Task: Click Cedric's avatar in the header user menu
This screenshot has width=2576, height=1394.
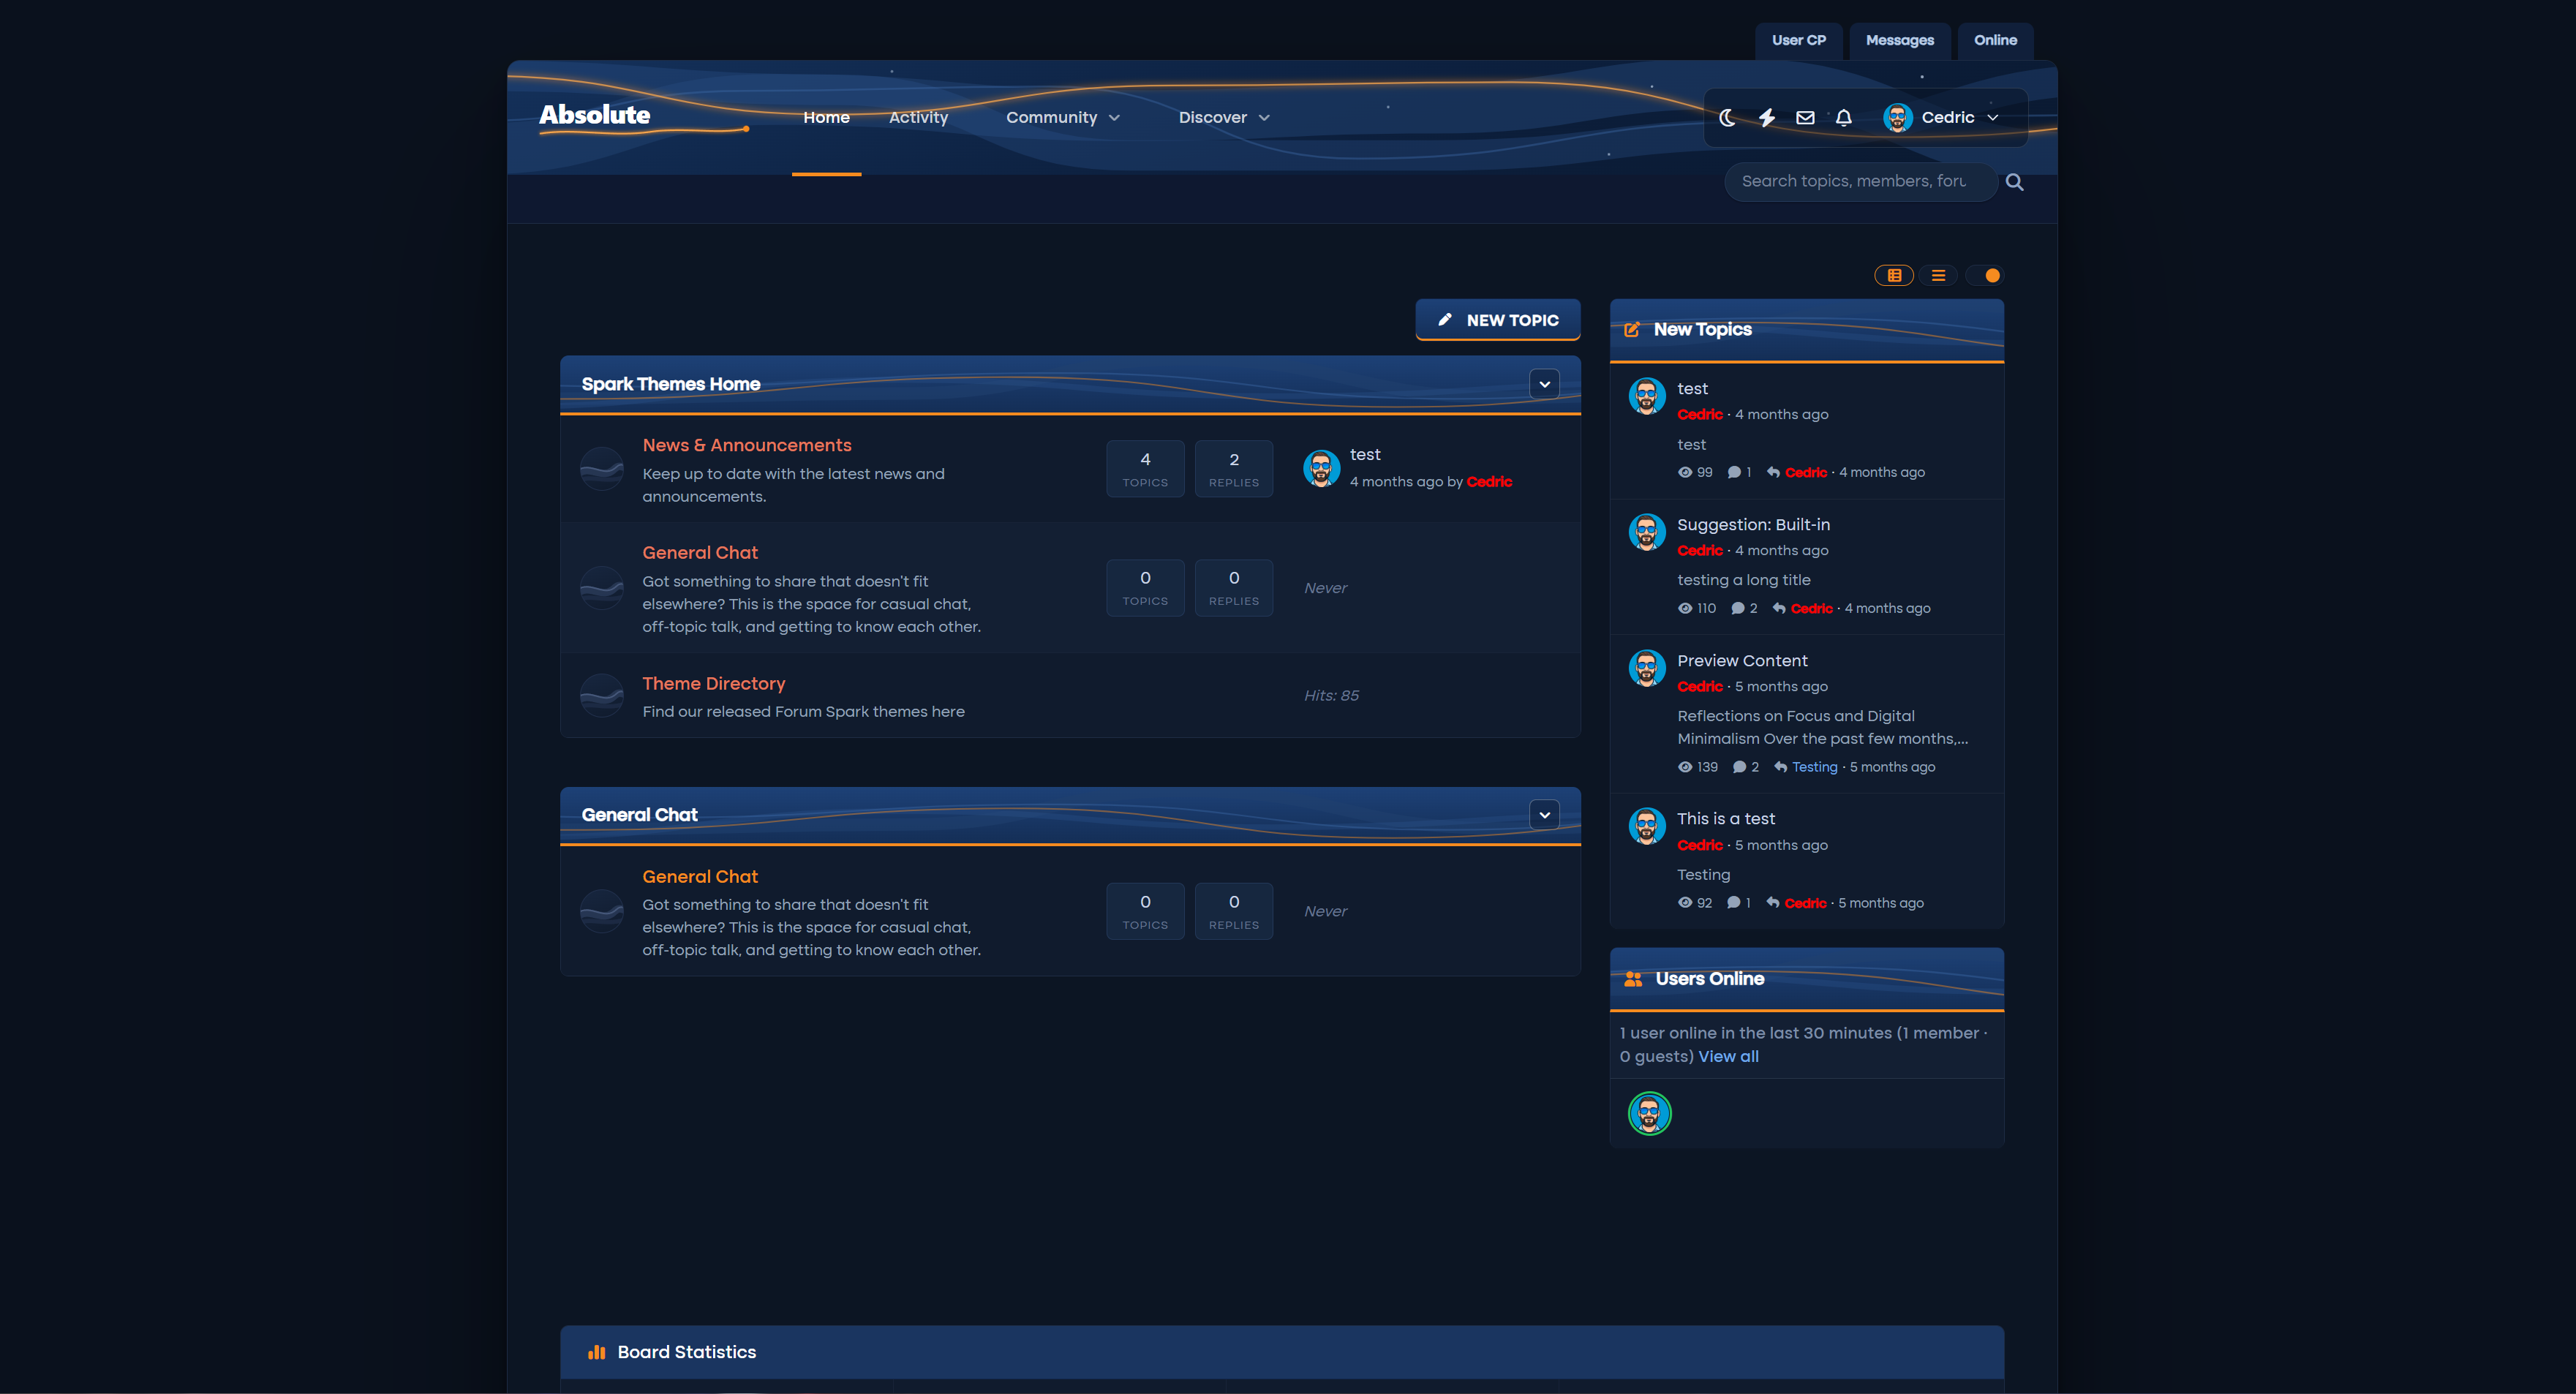Action: [1898, 118]
